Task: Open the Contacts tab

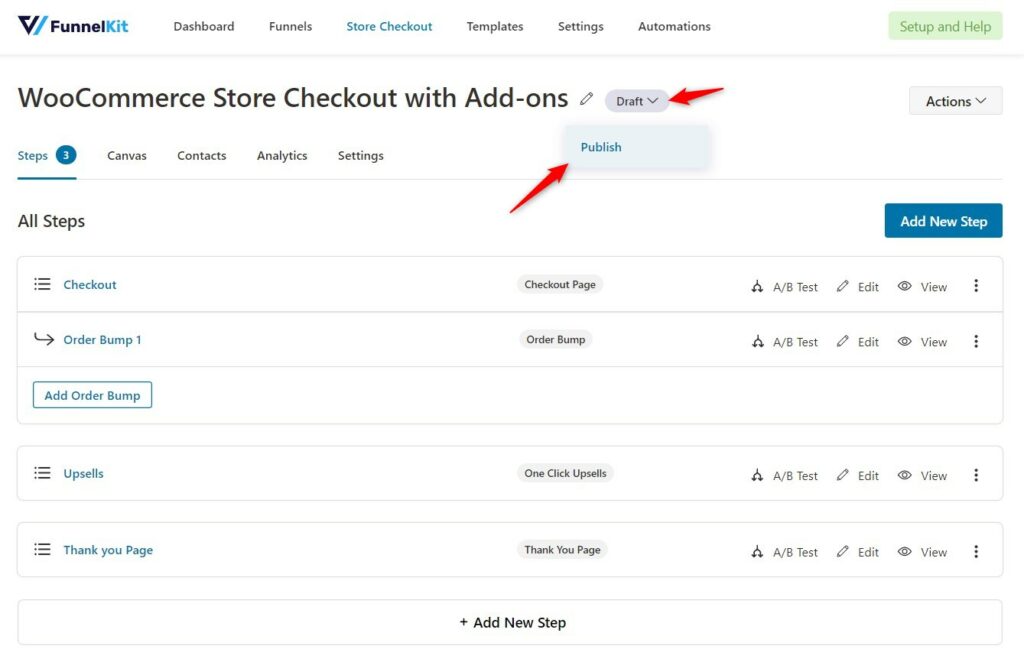Action: click(202, 155)
